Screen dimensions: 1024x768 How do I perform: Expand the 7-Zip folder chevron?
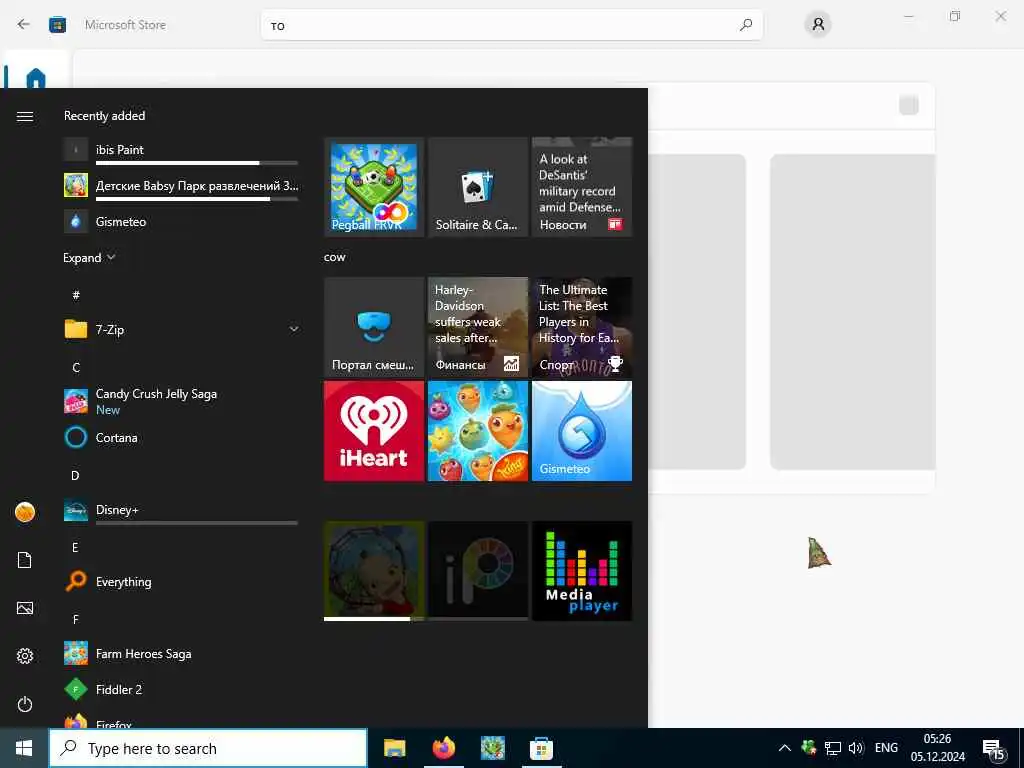294,329
